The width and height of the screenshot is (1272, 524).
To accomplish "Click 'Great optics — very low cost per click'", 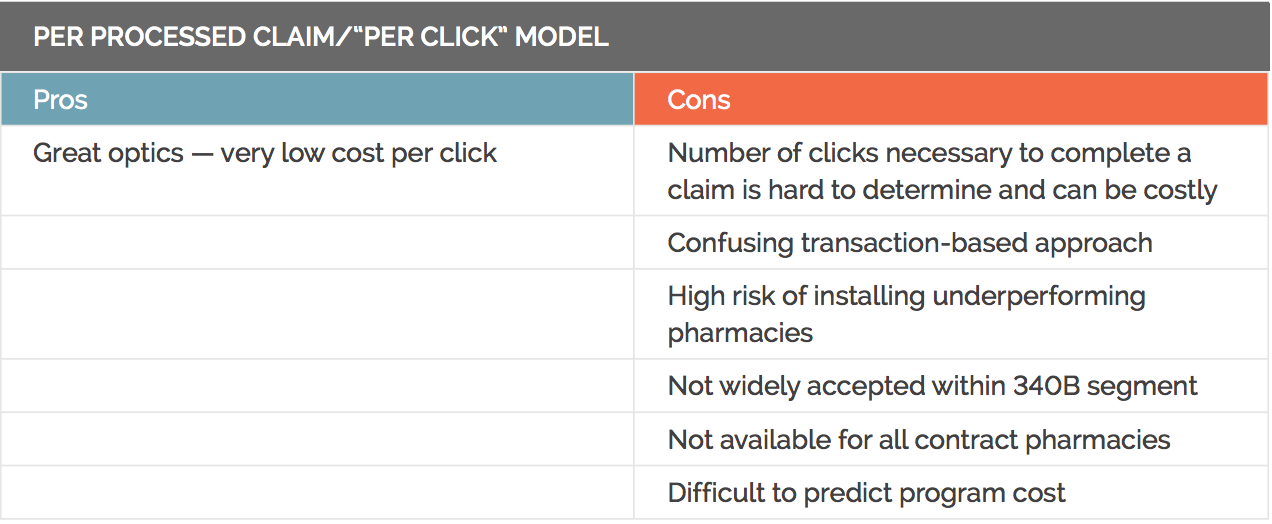I will tap(265, 153).
